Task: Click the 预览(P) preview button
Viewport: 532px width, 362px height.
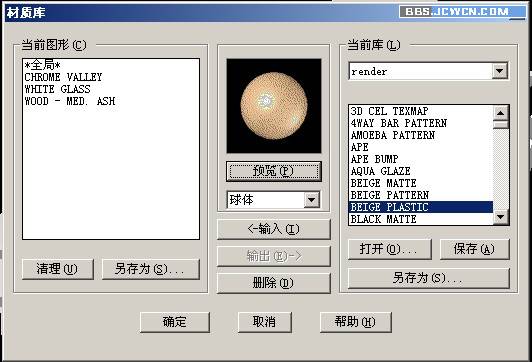Action: pos(273,171)
